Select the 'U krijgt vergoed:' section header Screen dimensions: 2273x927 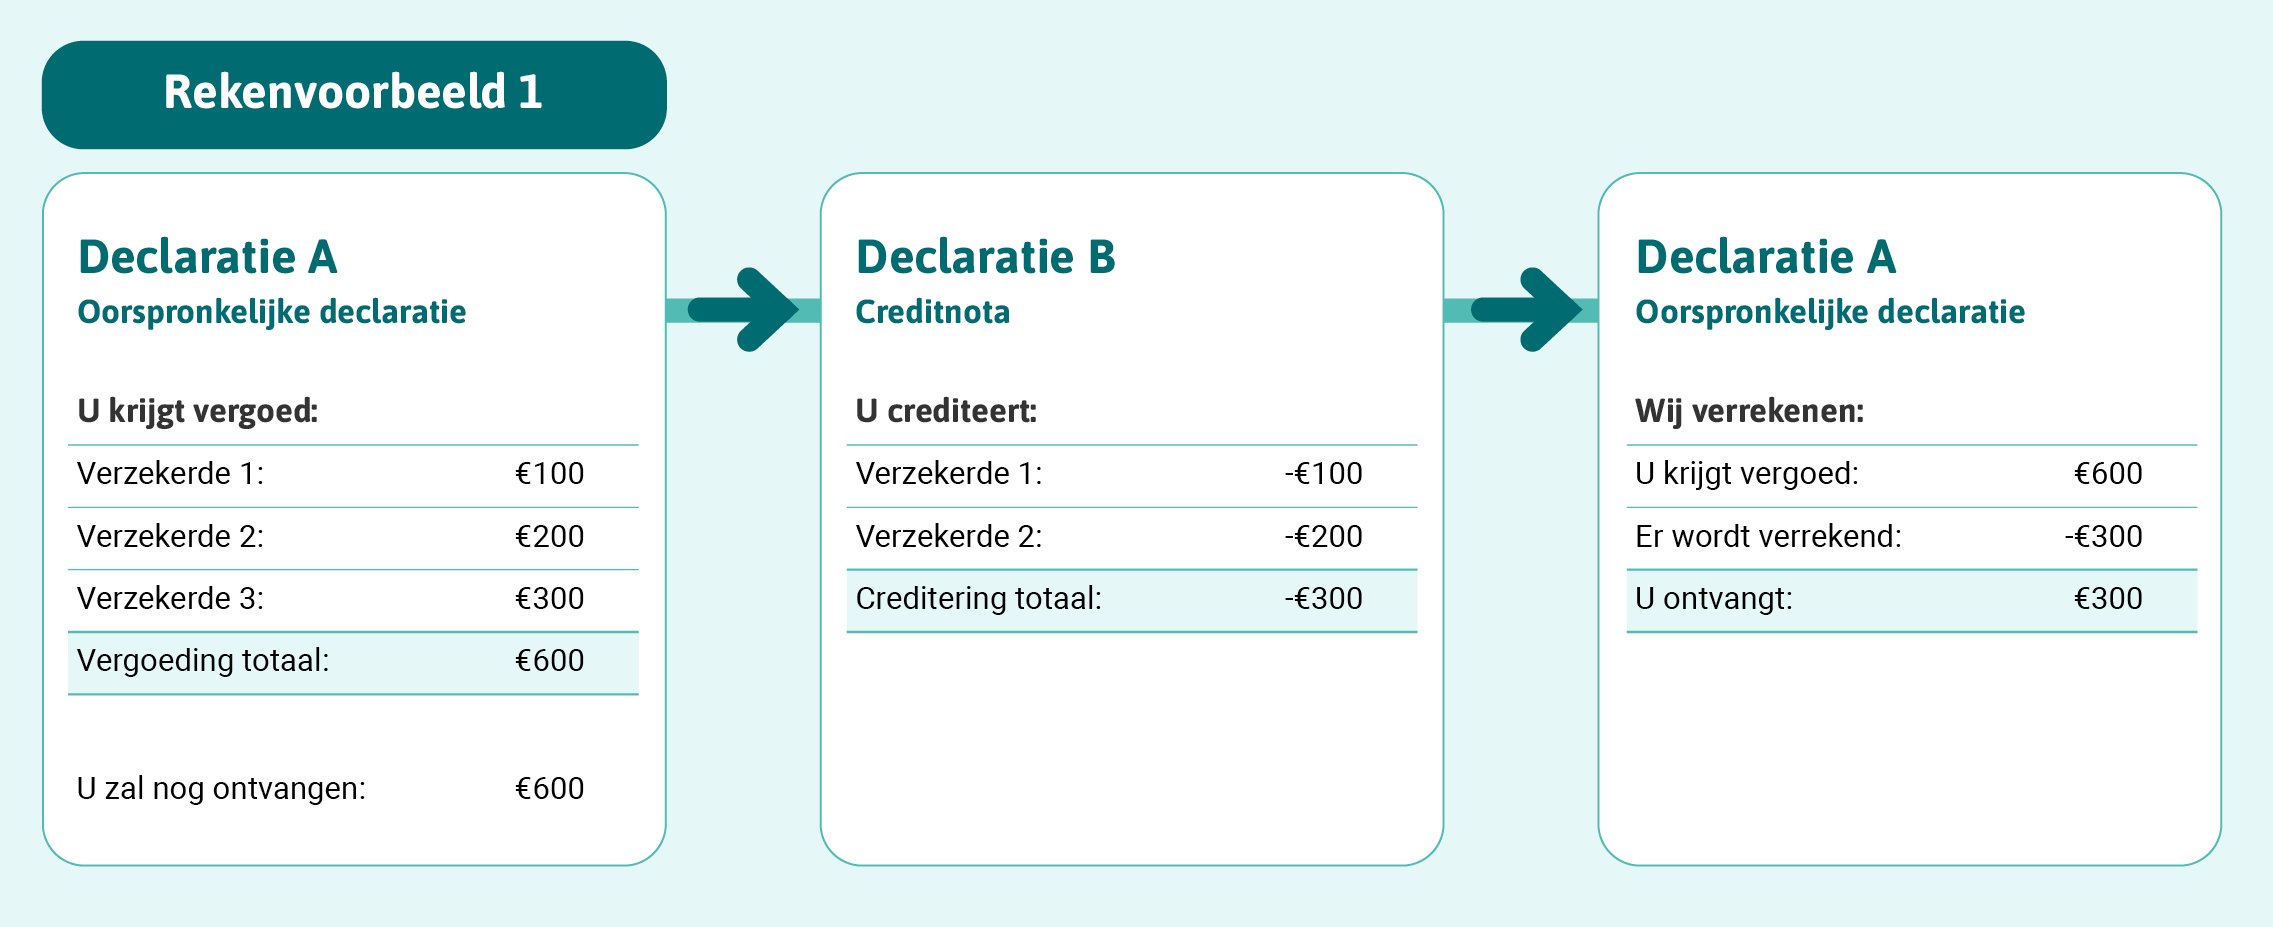[x=198, y=411]
